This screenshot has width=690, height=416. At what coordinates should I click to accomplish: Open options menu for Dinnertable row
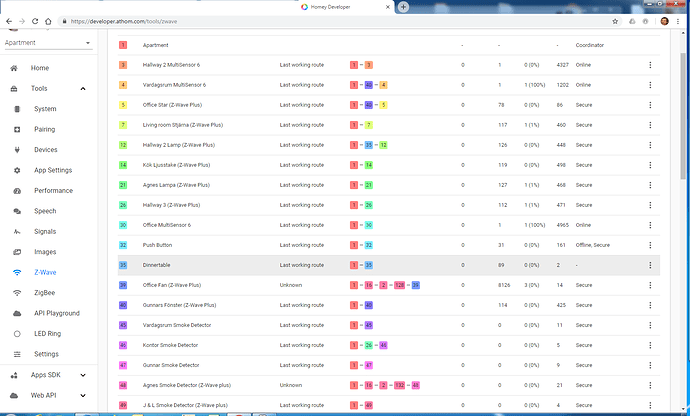650,265
